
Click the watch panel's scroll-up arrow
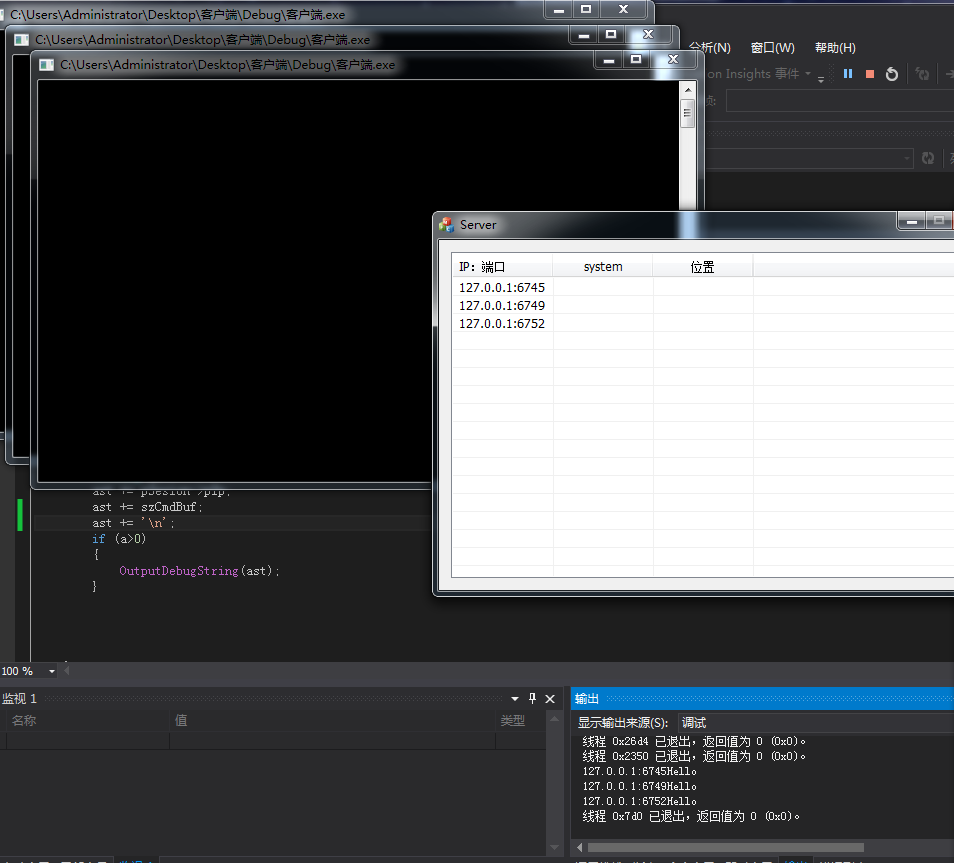pos(554,719)
